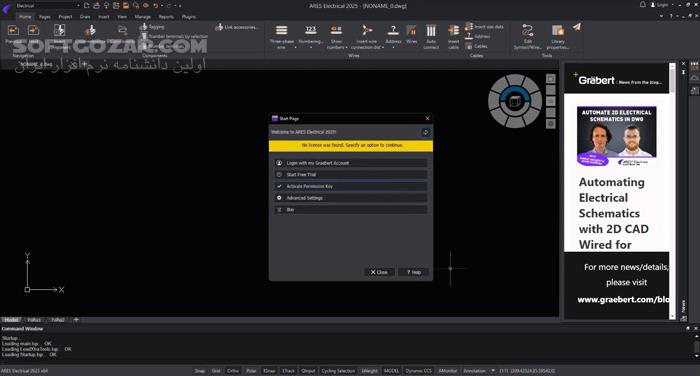Click Insert wire connection dot icon
The image size is (700, 376).
pos(367,30)
